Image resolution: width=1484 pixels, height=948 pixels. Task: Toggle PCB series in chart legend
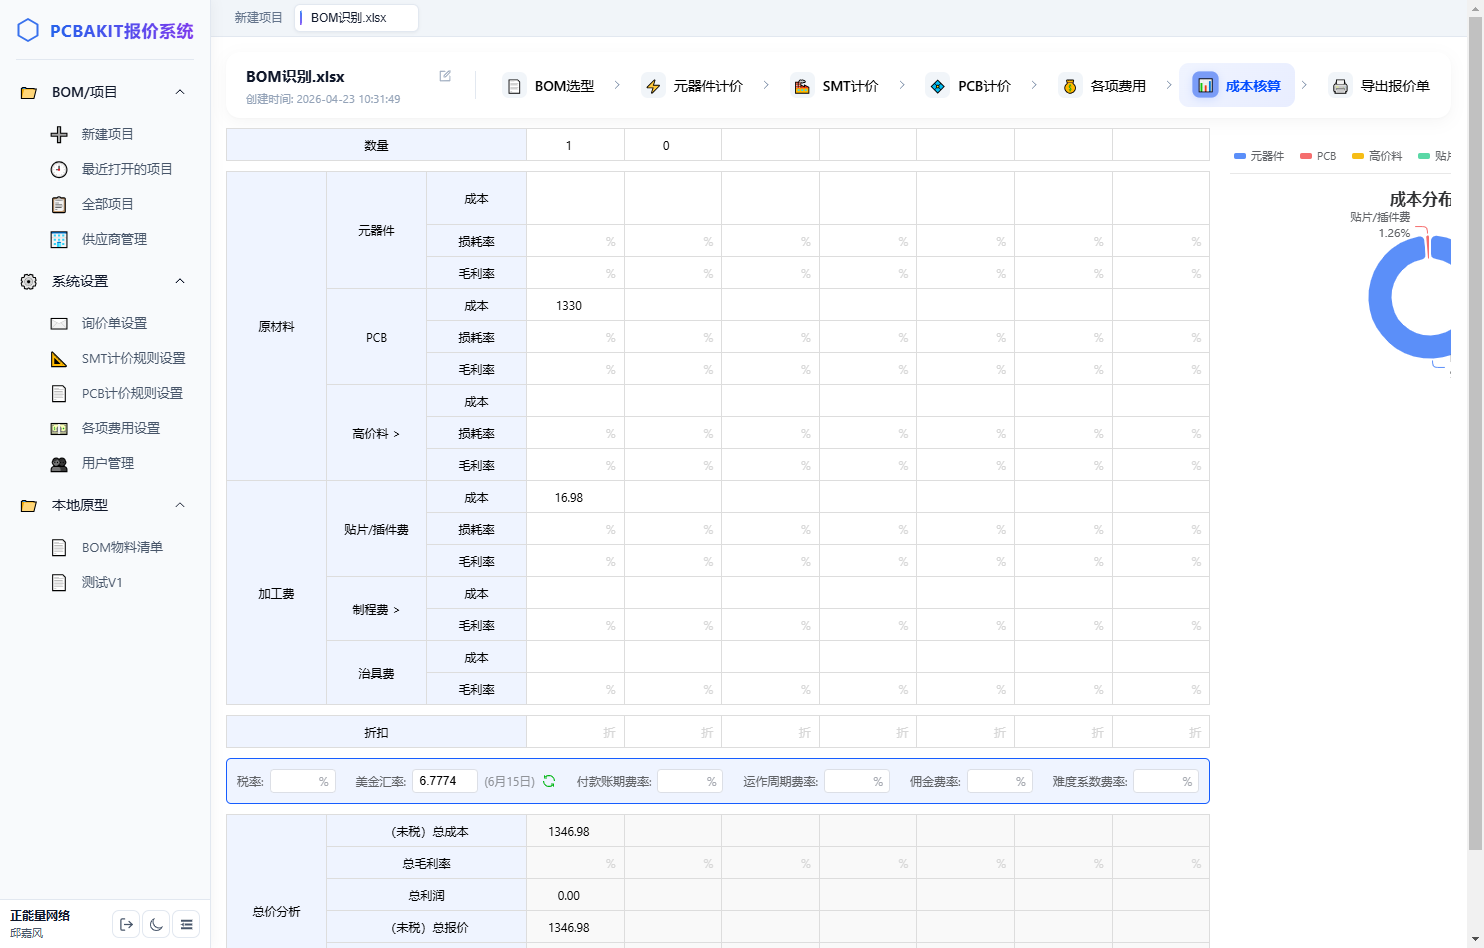[x=1318, y=156]
